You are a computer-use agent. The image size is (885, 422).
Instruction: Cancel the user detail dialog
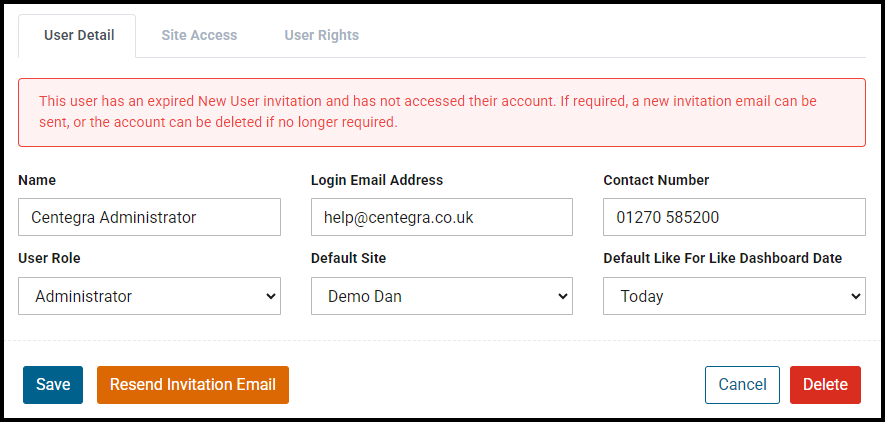coord(742,385)
